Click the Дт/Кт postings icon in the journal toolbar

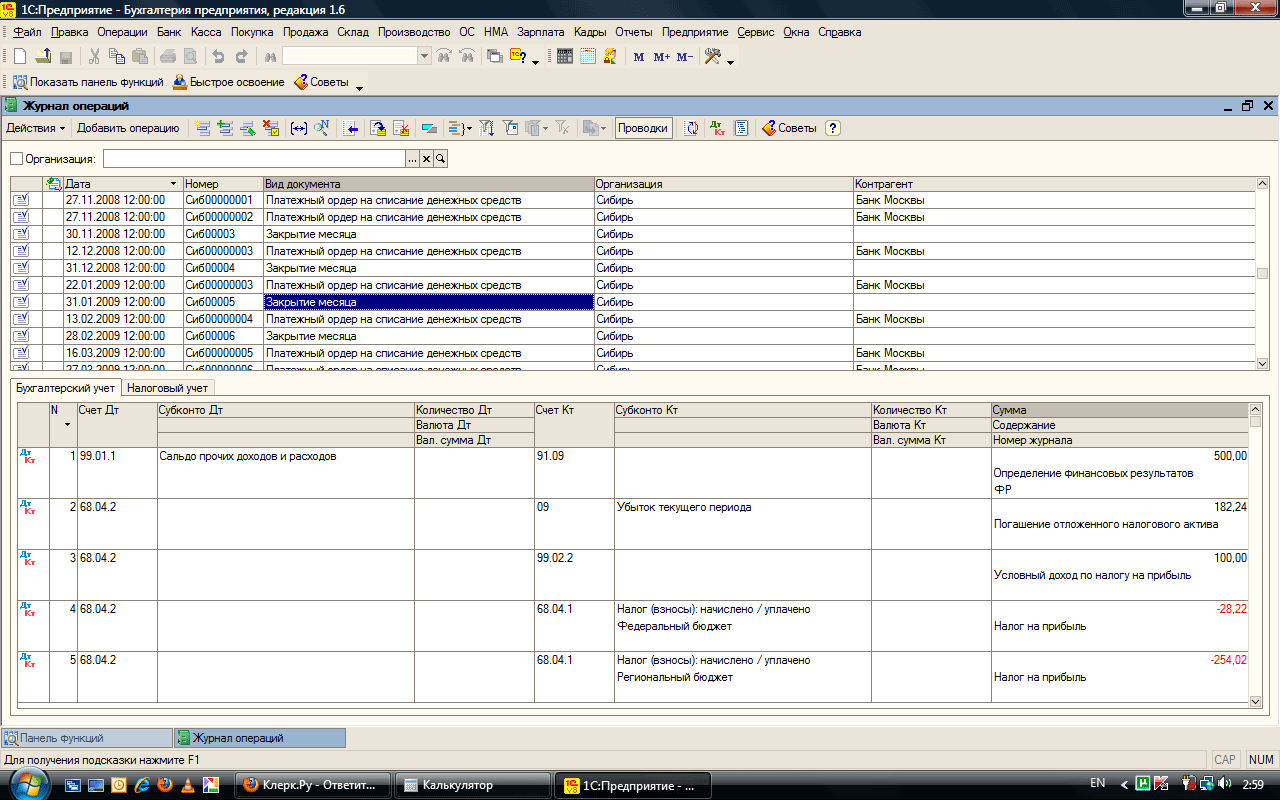pyautogui.click(x=717, y=128)
